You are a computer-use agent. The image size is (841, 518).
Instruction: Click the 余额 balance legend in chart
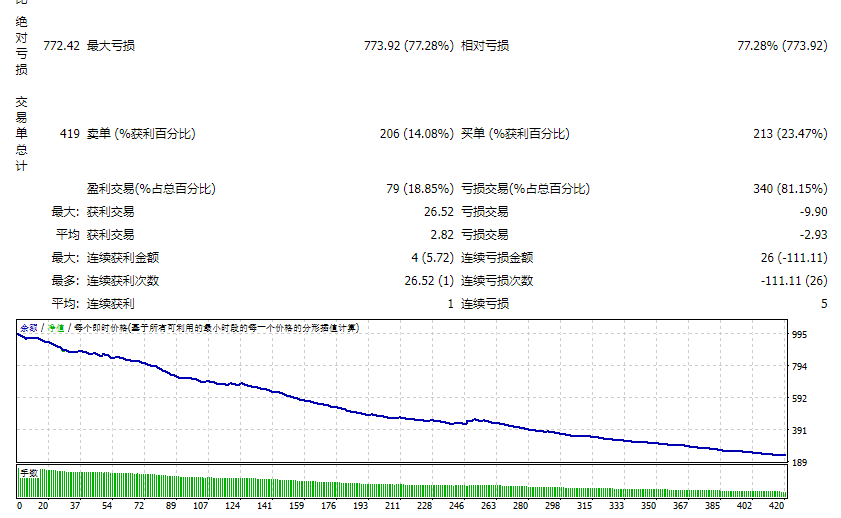coord(29,328)
